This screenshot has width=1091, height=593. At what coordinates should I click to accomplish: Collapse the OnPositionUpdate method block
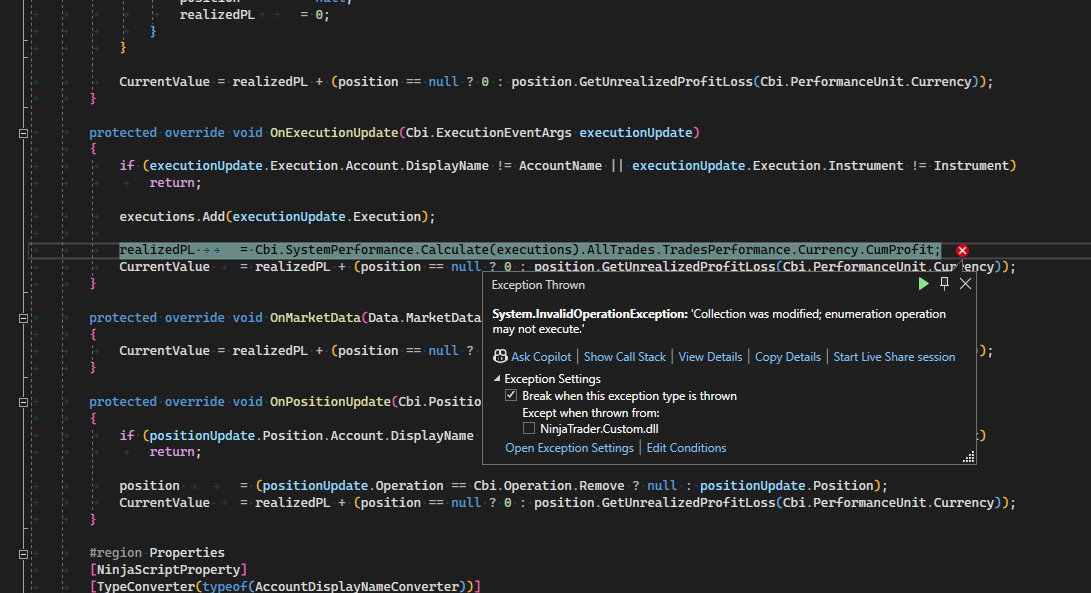[x=23, y=402]
